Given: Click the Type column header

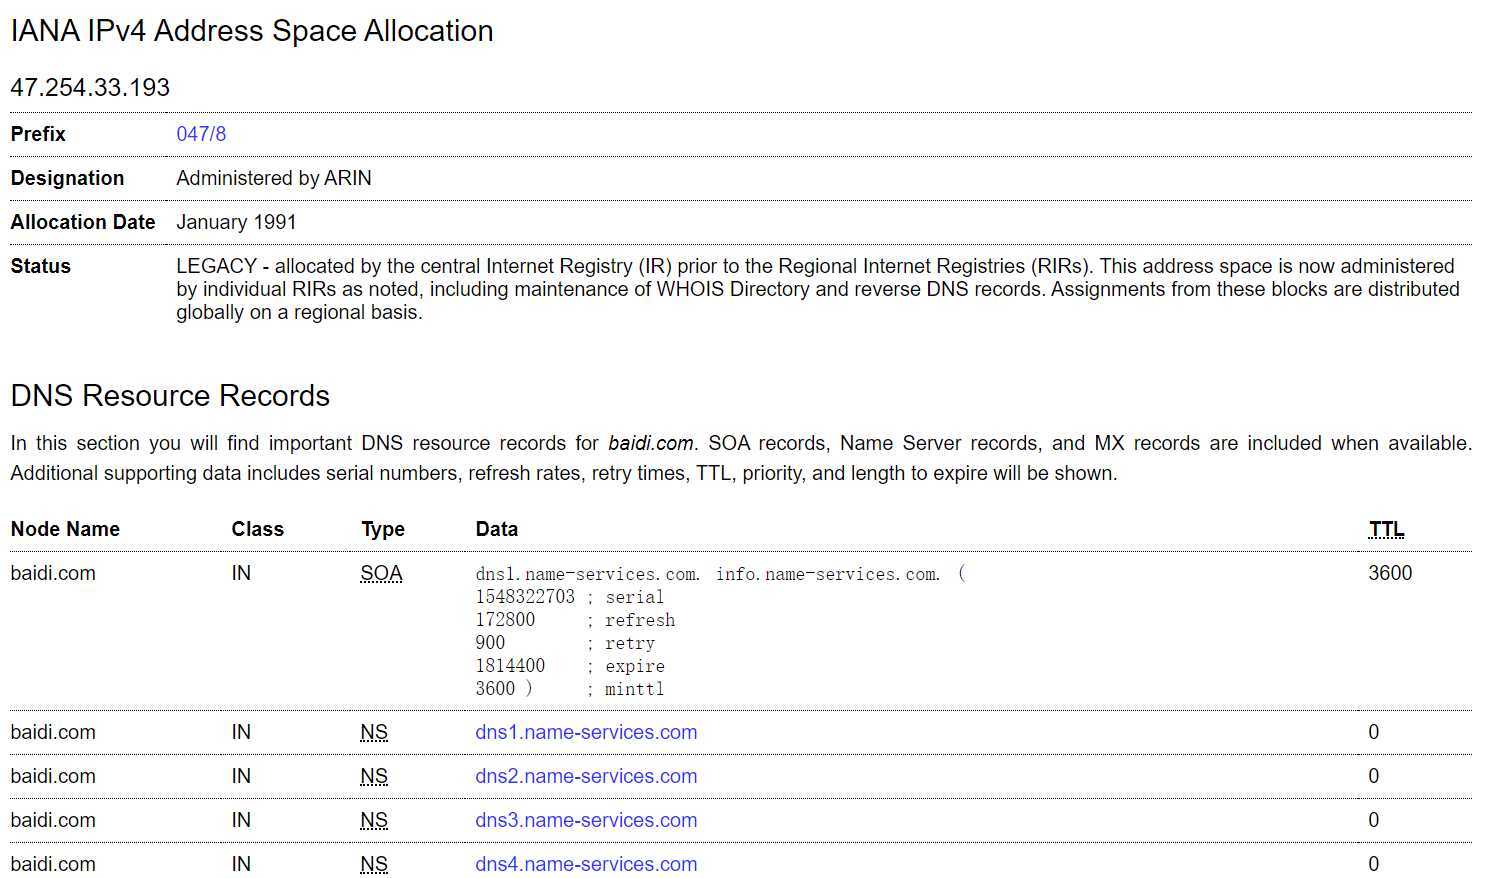Looking at the screenshot, I should pos(383,530).
